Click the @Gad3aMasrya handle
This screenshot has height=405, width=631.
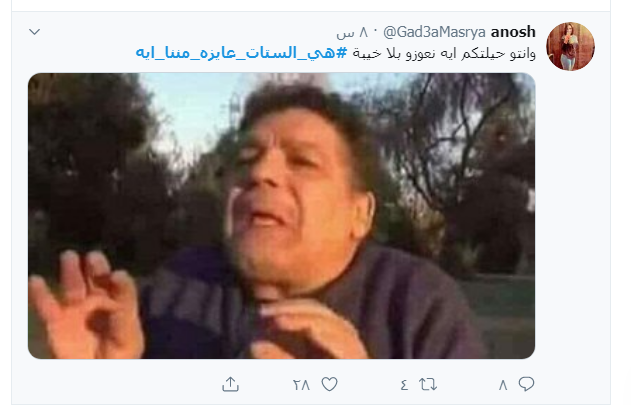[x=434, y=32]
